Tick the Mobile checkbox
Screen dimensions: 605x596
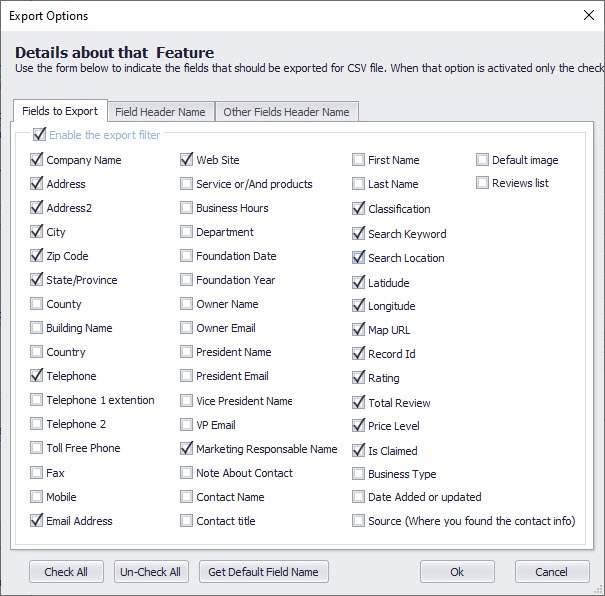[37, 496]
